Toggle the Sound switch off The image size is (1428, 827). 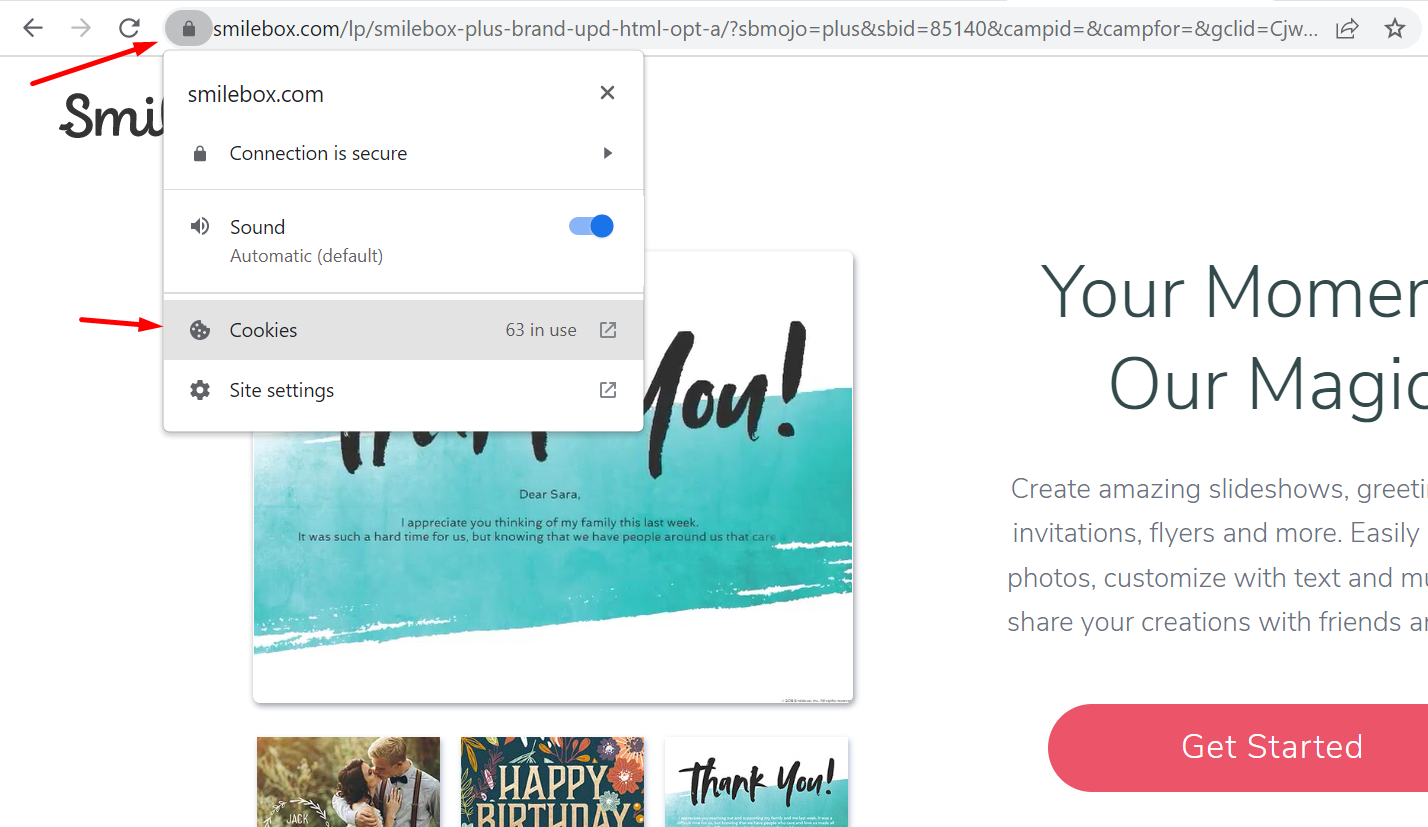click(x=591, y=226)
